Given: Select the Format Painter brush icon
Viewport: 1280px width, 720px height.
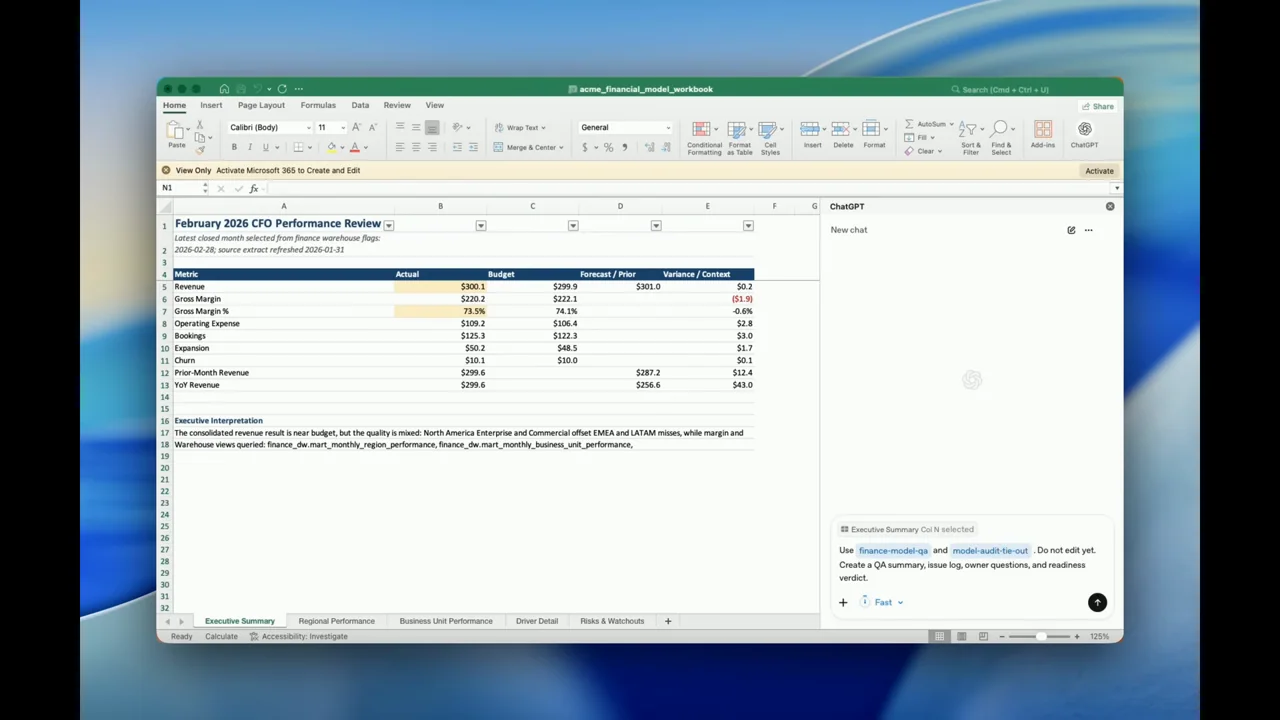Looking at the screenshot, I should (x=199, y=149).
